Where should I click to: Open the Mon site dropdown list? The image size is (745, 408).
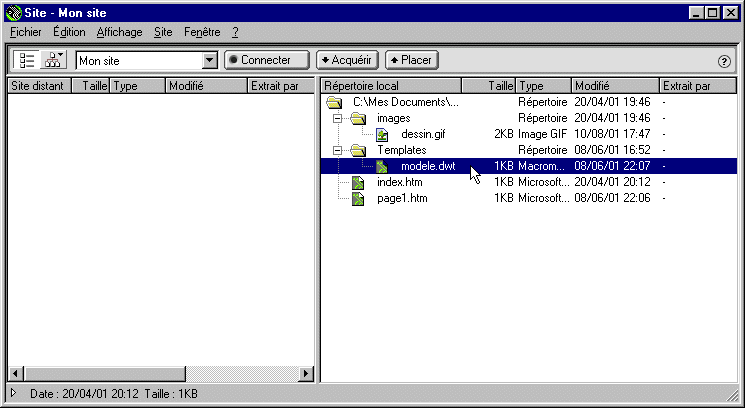[209, 61]
